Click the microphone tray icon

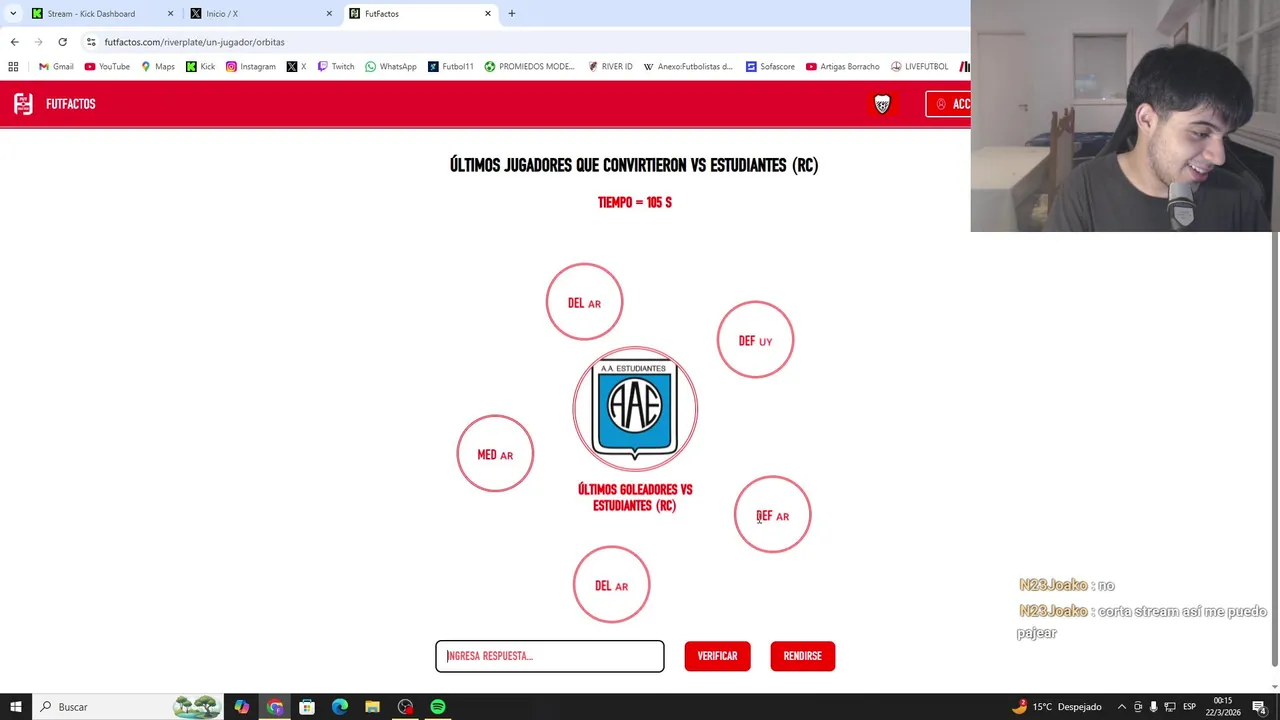tap(1153, 707)
